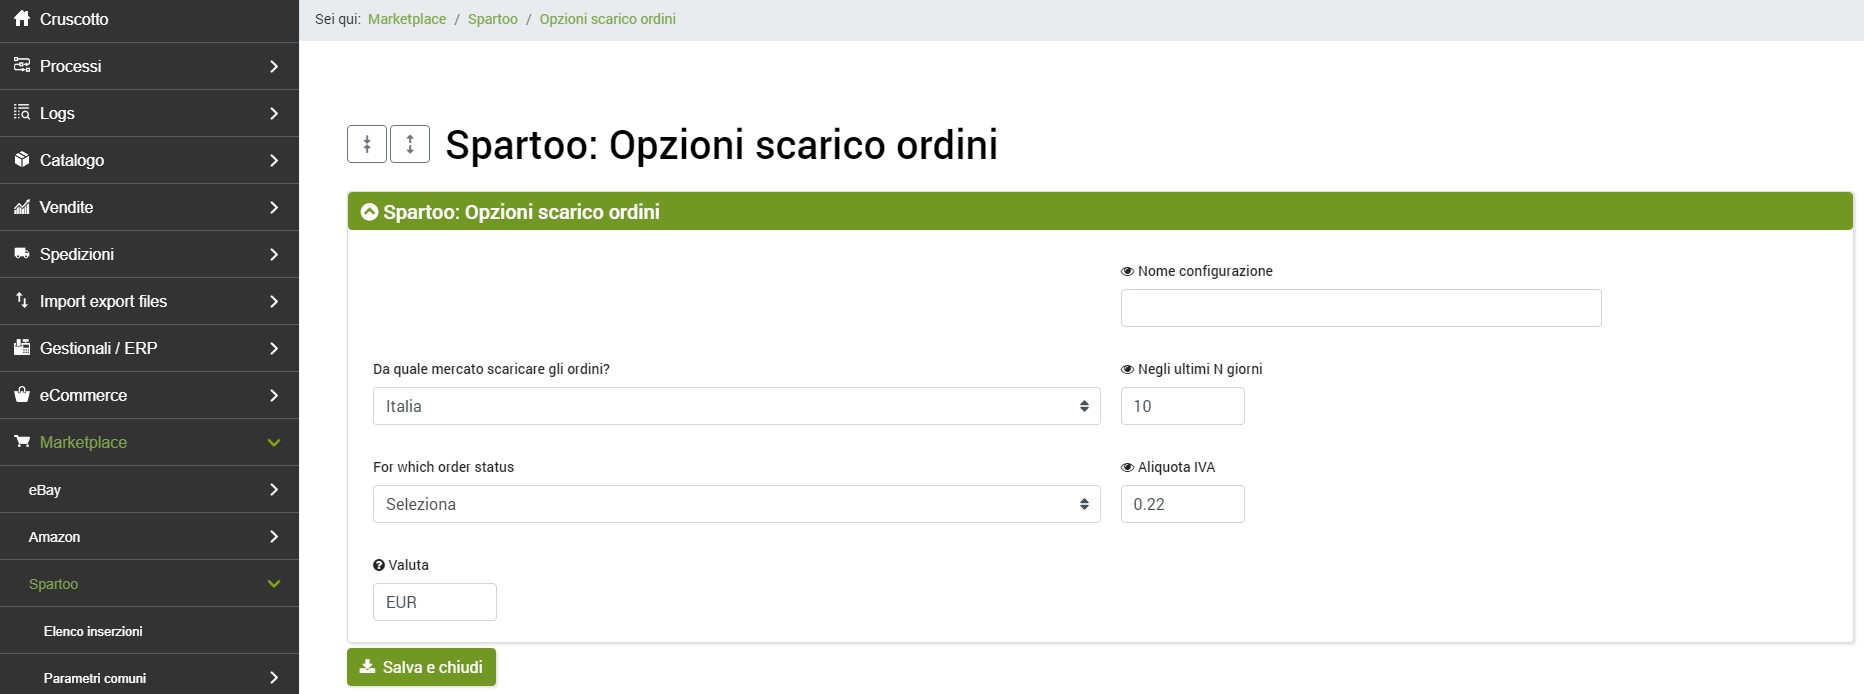Expand the Catalogo menu chevron
This screenshot has width=1864, height=694.
click(x=274, y=160)
